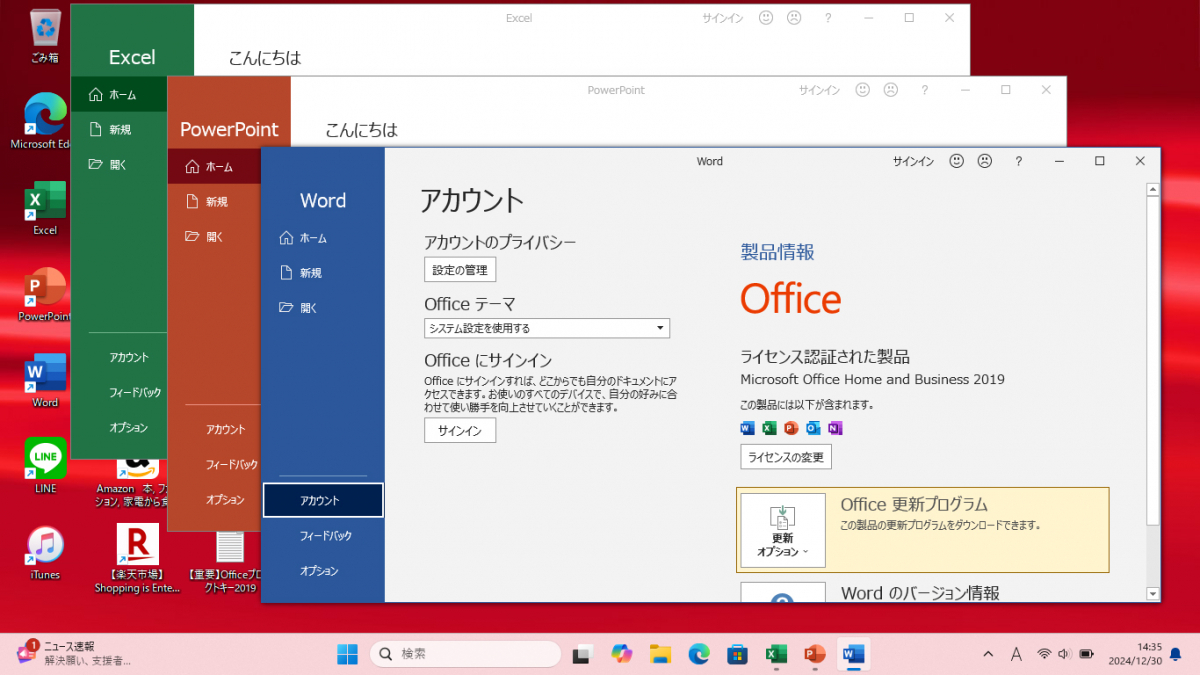Select Open in the Excel sidebar
Screen dimensions: 1200x675
coord(118,165)
